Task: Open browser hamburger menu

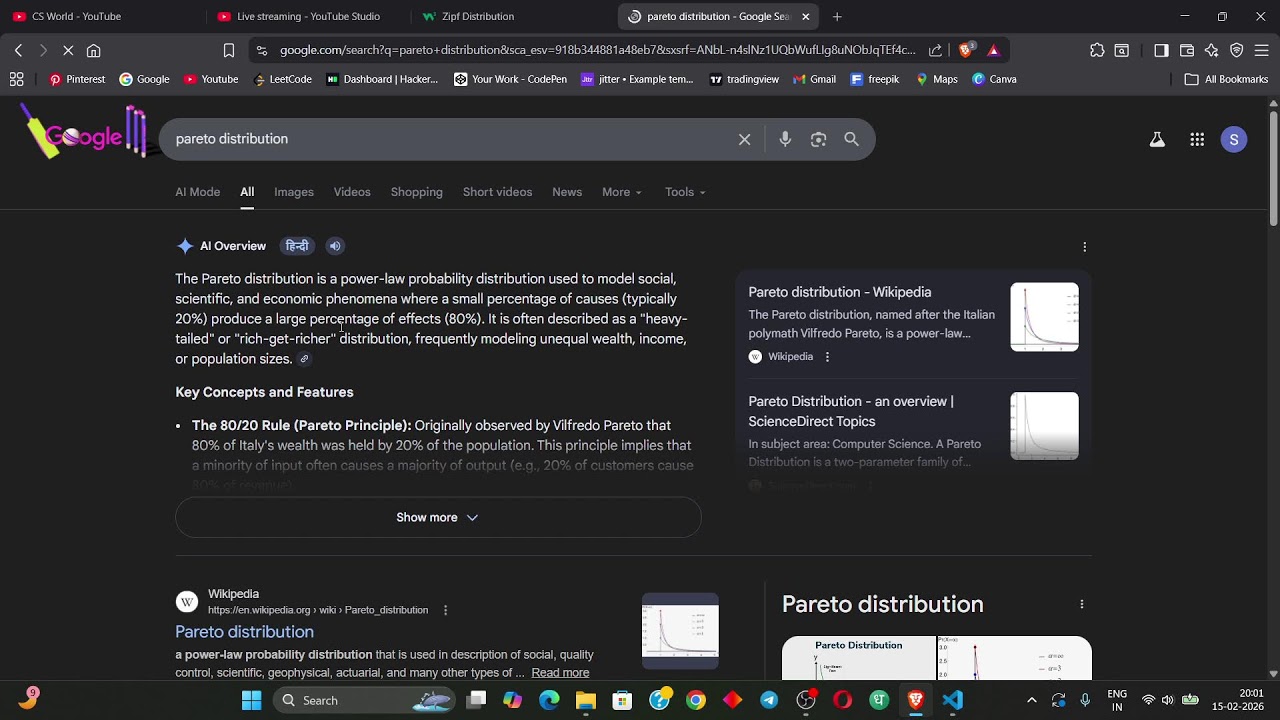Action: [1261, 50]
